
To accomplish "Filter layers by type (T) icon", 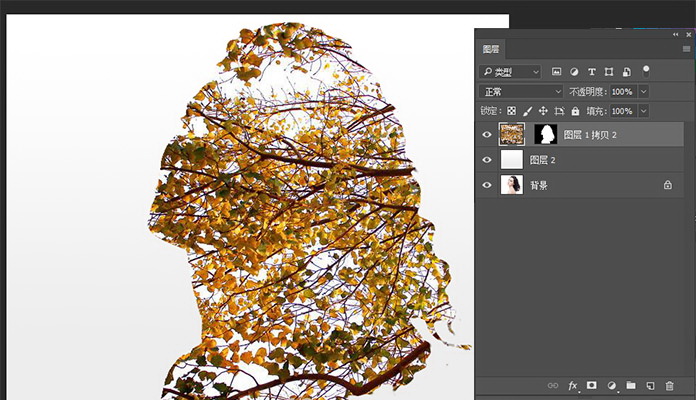I will click(592, 72).
